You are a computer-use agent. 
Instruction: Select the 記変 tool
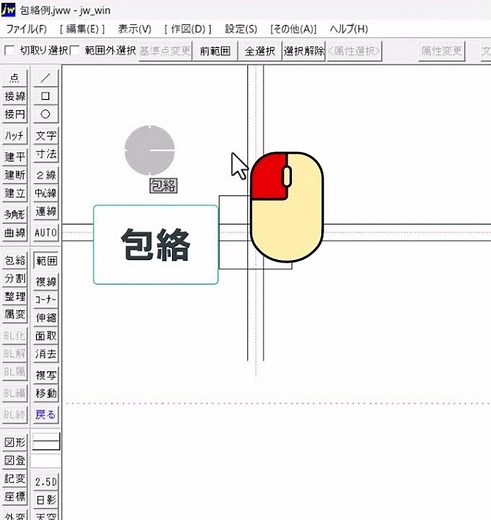pos(15,479)
